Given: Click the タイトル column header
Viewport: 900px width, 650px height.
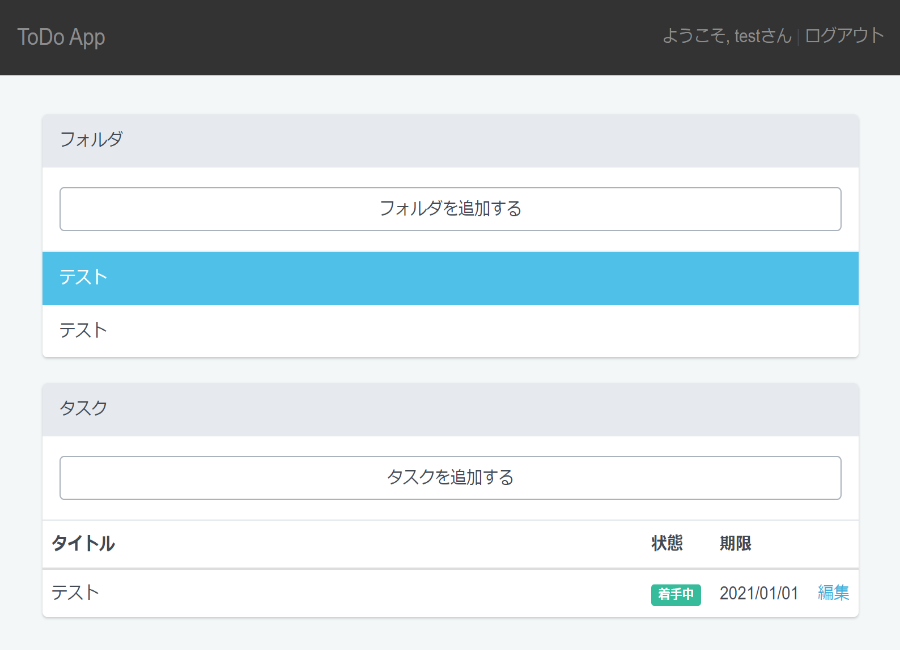Looking at the screenshot, I should click(x=83, y=544).
